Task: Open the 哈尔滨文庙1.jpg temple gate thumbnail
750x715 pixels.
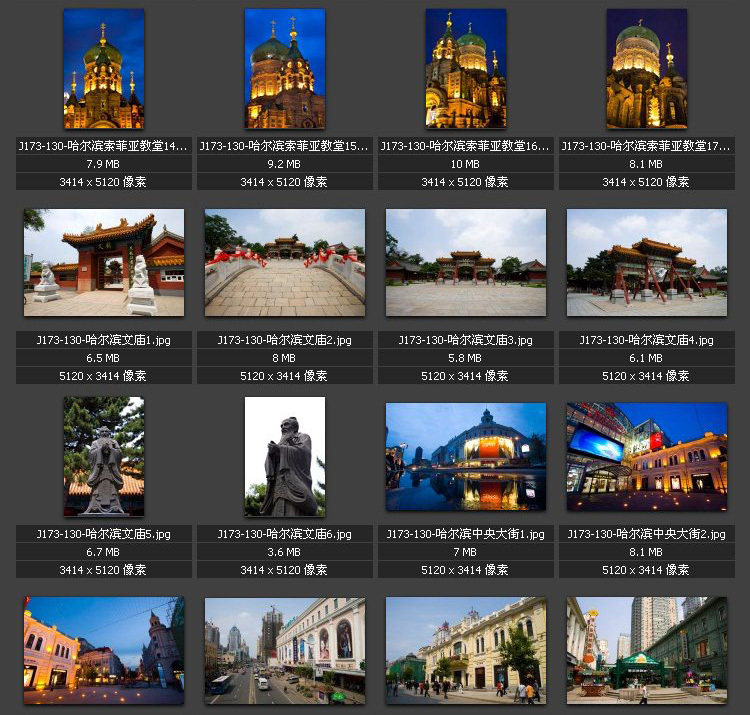Action: pyautogui.click(x=104, y=263)
